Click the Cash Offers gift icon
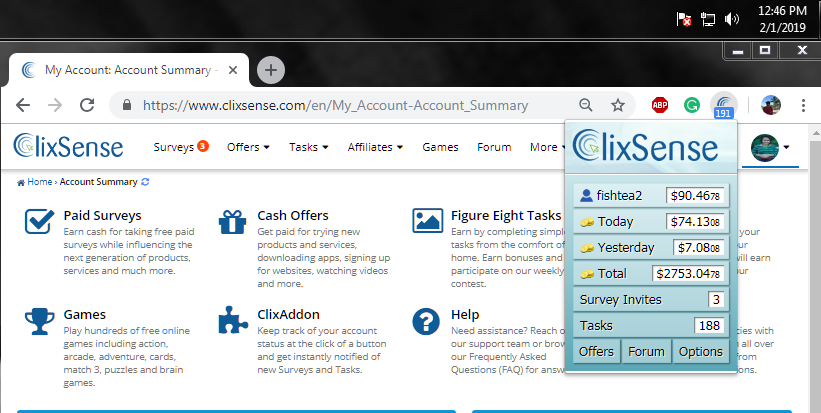This screenshot has height=413, width=821. (232, 221)
